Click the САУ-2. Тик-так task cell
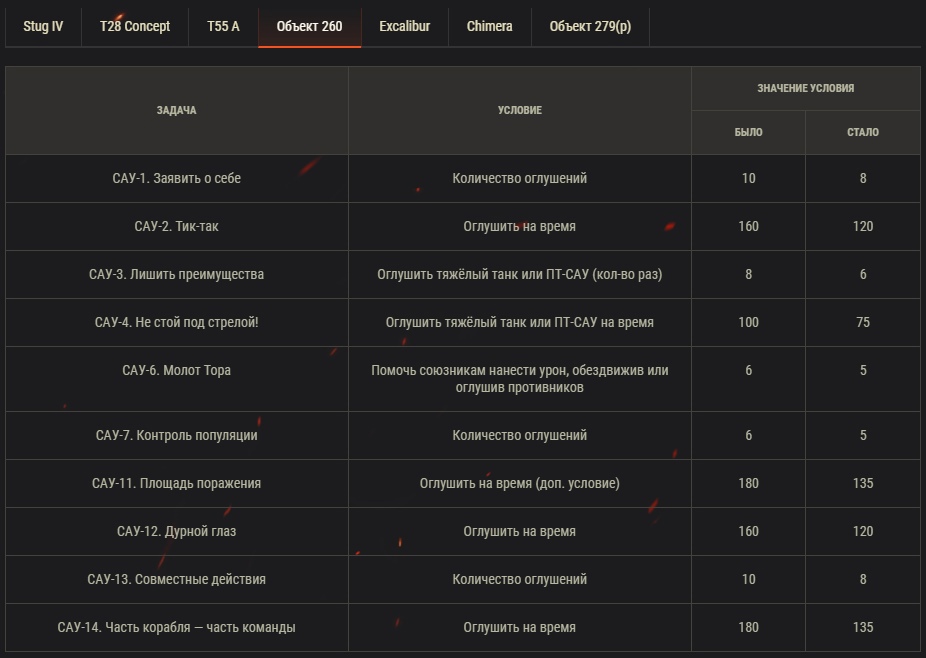 177,227
